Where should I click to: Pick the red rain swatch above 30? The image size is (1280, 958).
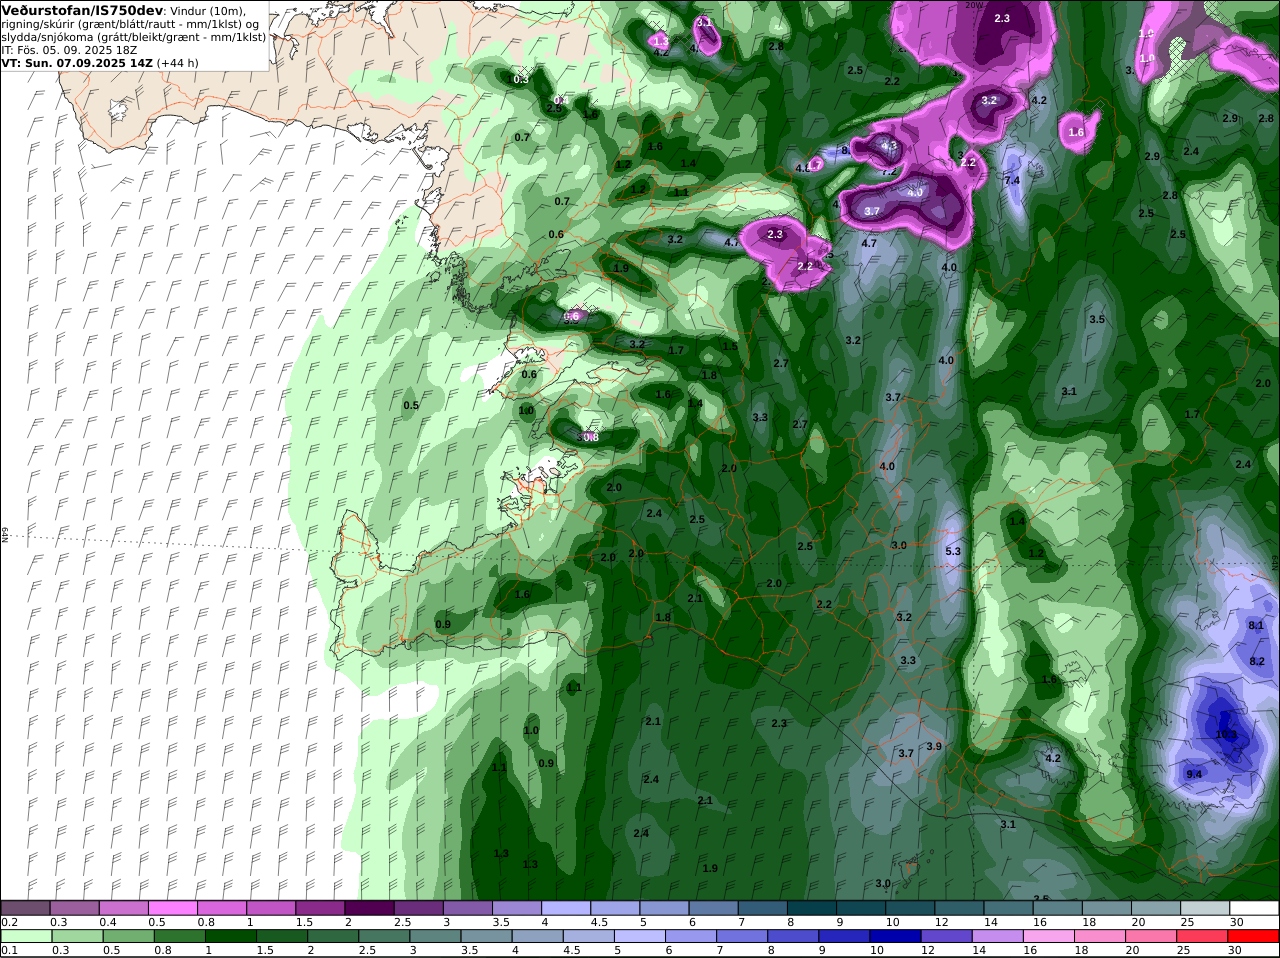[x=1254, y=938]
